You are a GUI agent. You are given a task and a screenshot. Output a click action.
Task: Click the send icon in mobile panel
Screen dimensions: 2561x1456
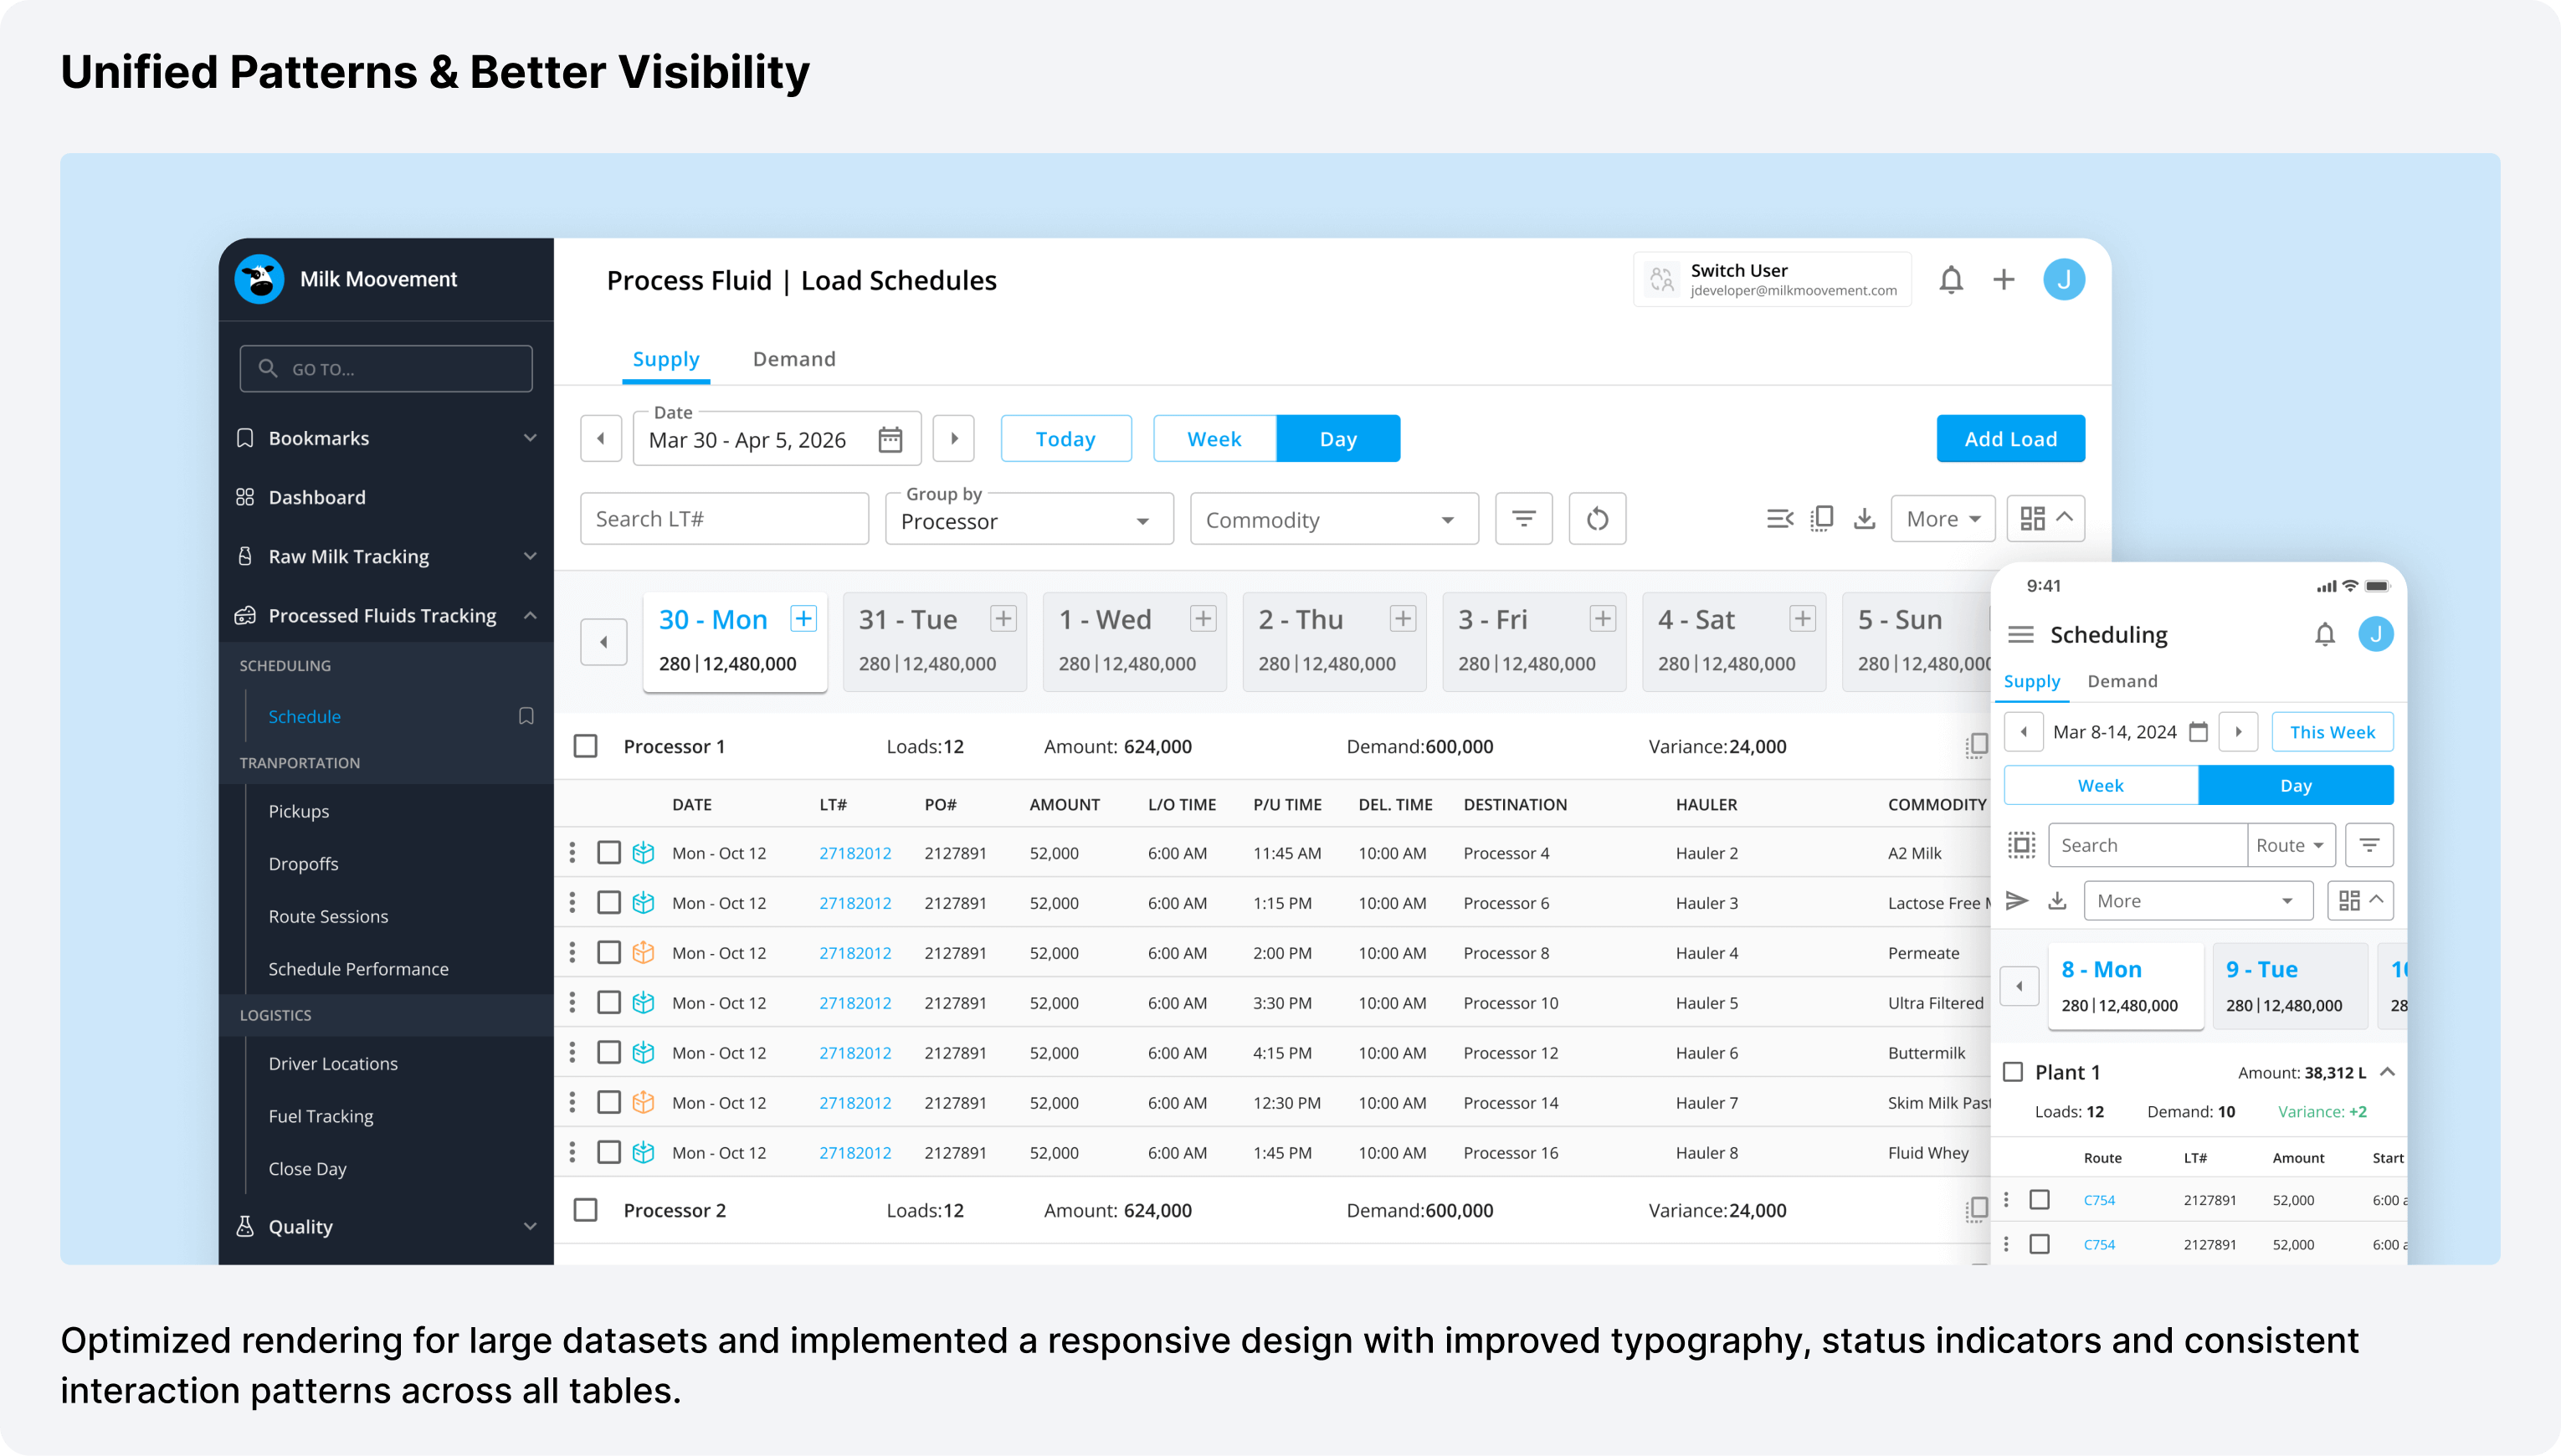[2017, 901]
